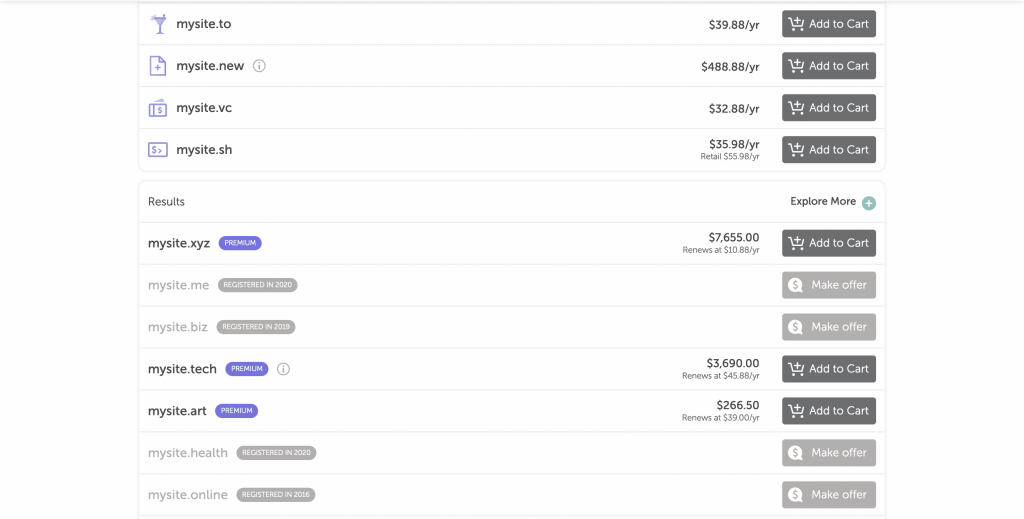
Task: Make an offer on mysite.online
Action: tap(828, 495)
